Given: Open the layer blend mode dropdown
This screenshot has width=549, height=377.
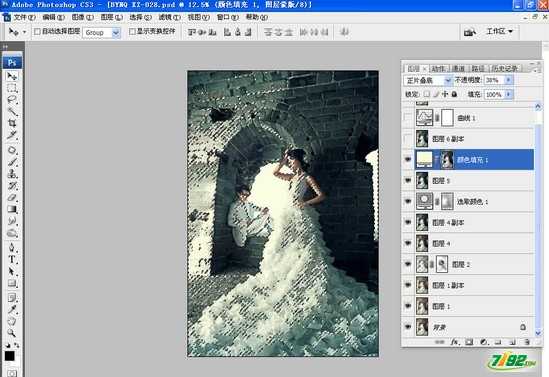Looking at the screenshot, I should click(428, 80).
